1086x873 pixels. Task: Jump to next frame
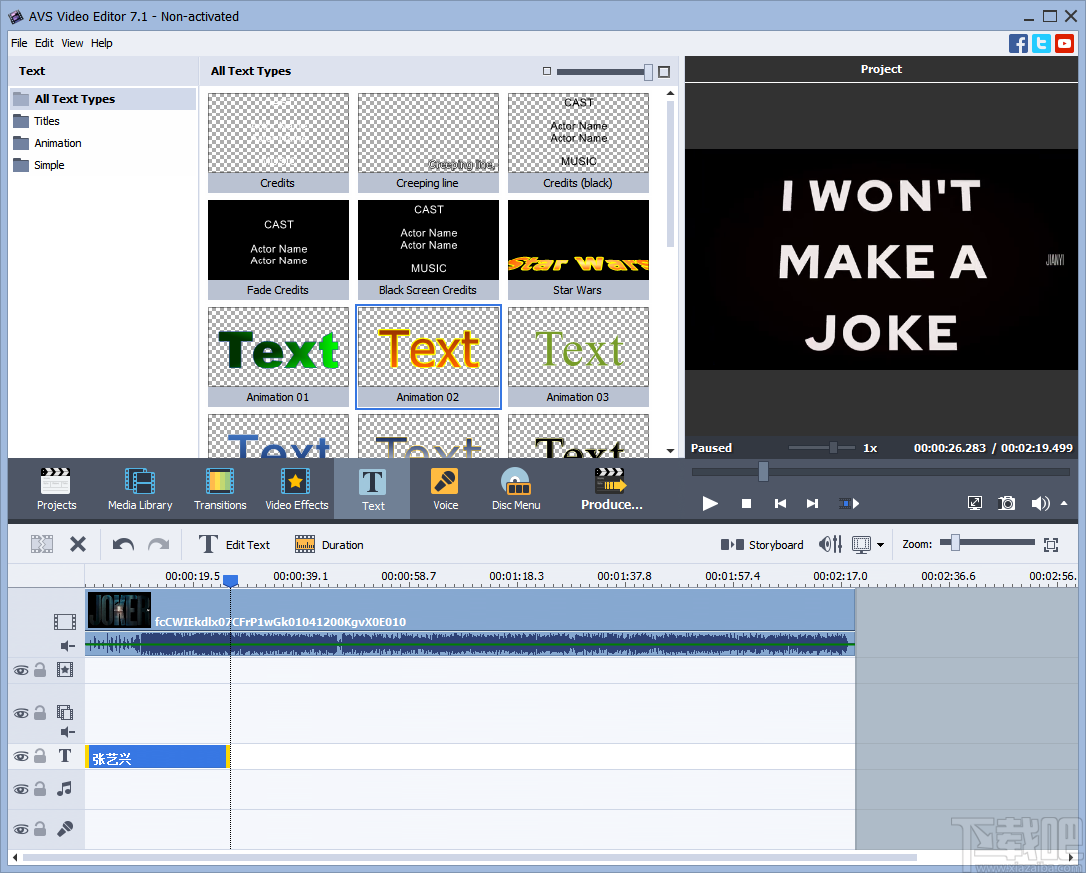812,504
